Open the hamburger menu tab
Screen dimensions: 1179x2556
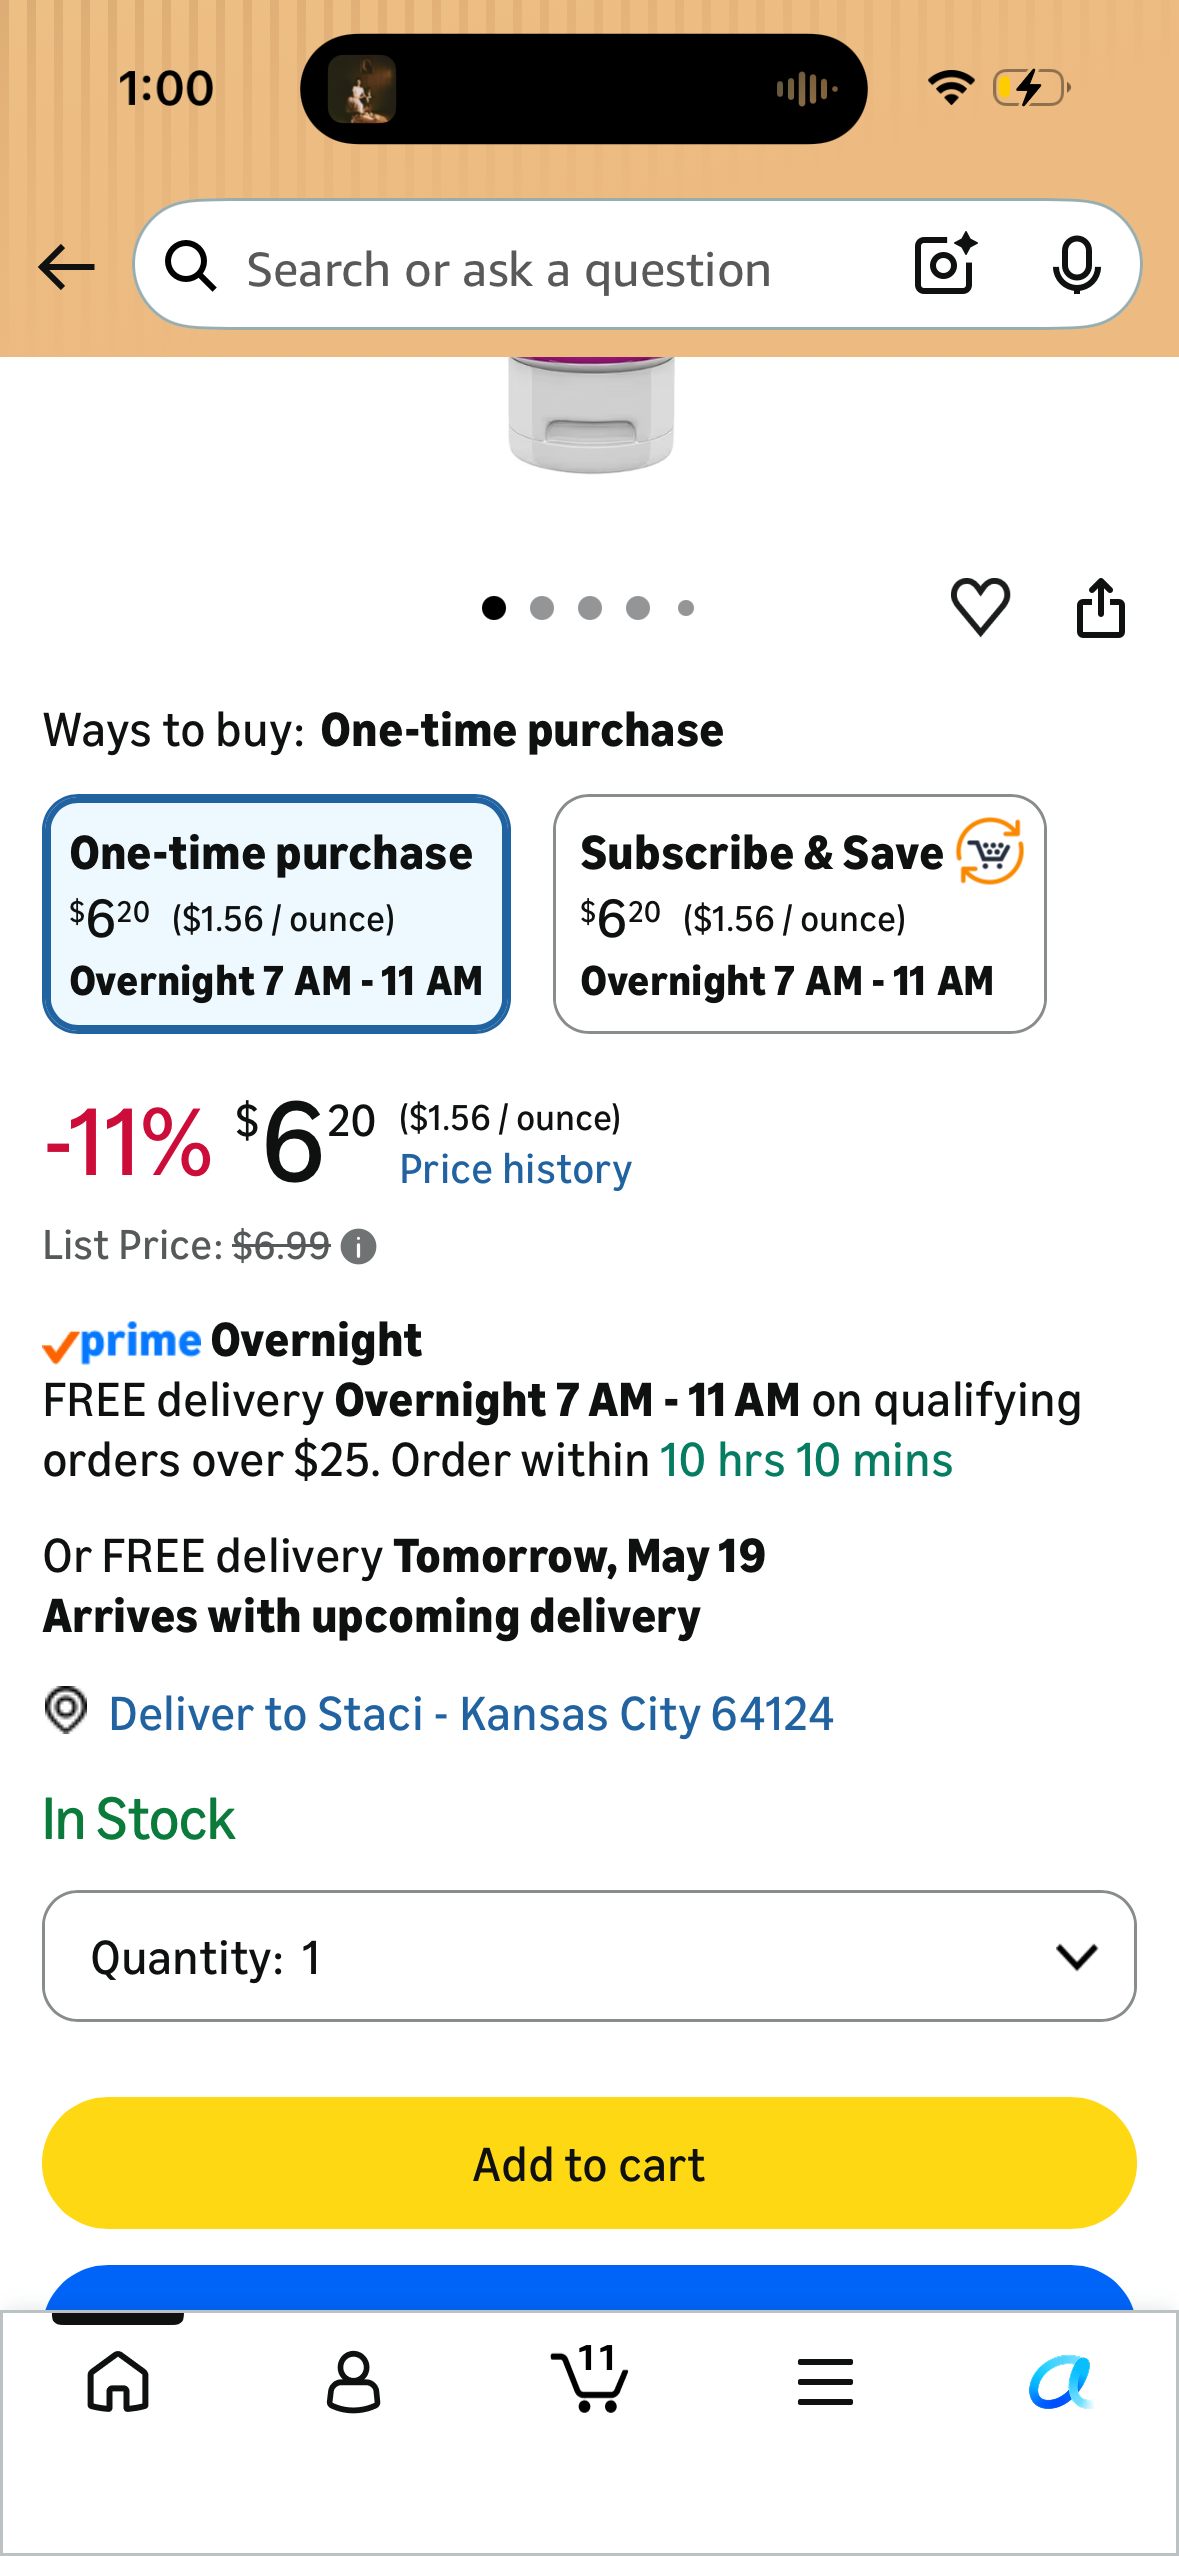coord(825,2381)
